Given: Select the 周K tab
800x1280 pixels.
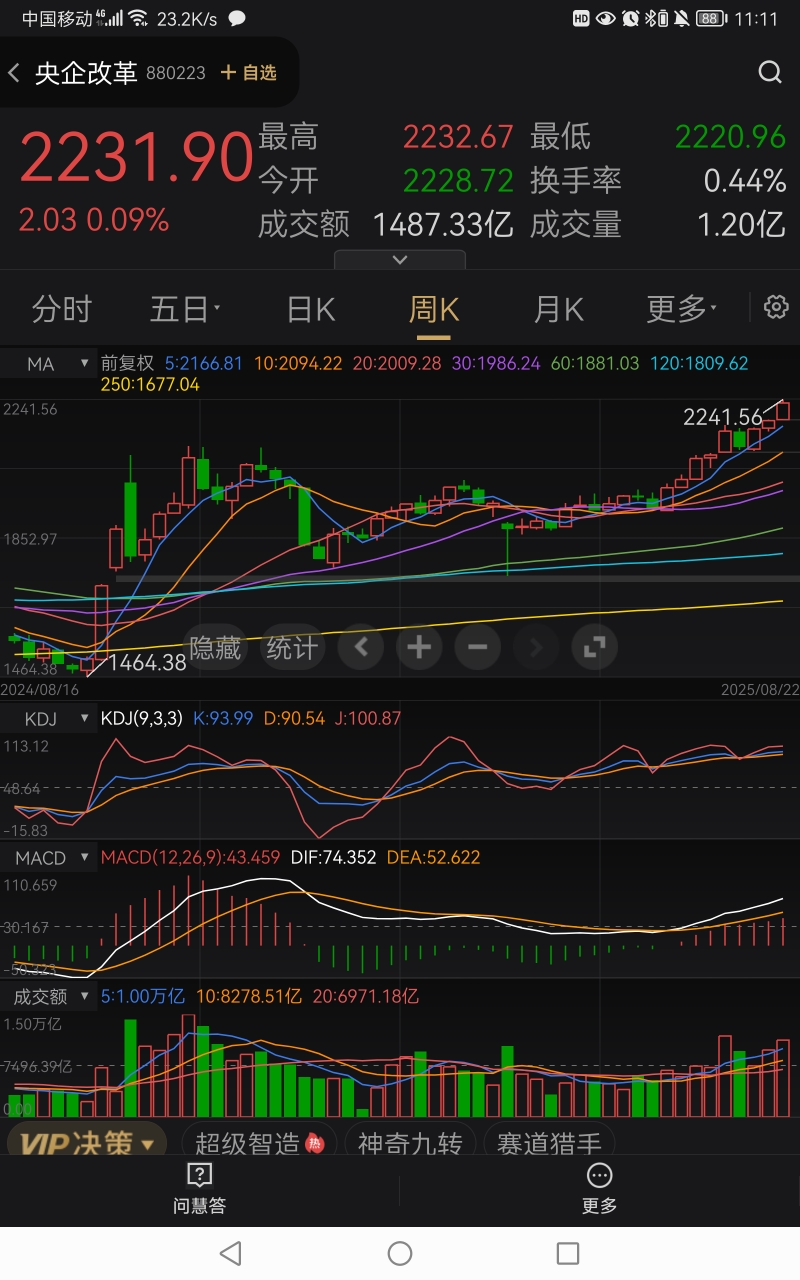Looking at the screenshot, I should coord(434,309).
